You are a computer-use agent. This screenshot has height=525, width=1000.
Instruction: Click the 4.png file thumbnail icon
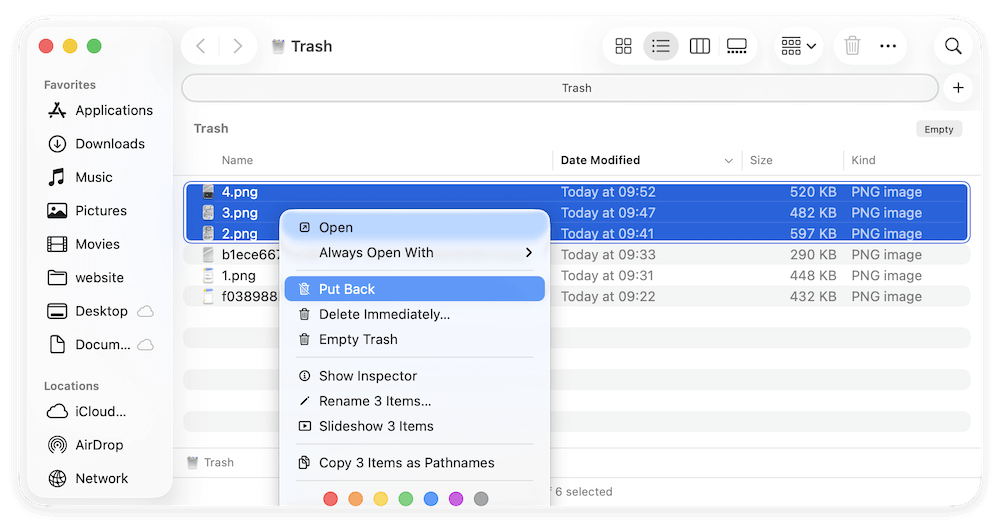pos(208,192)
